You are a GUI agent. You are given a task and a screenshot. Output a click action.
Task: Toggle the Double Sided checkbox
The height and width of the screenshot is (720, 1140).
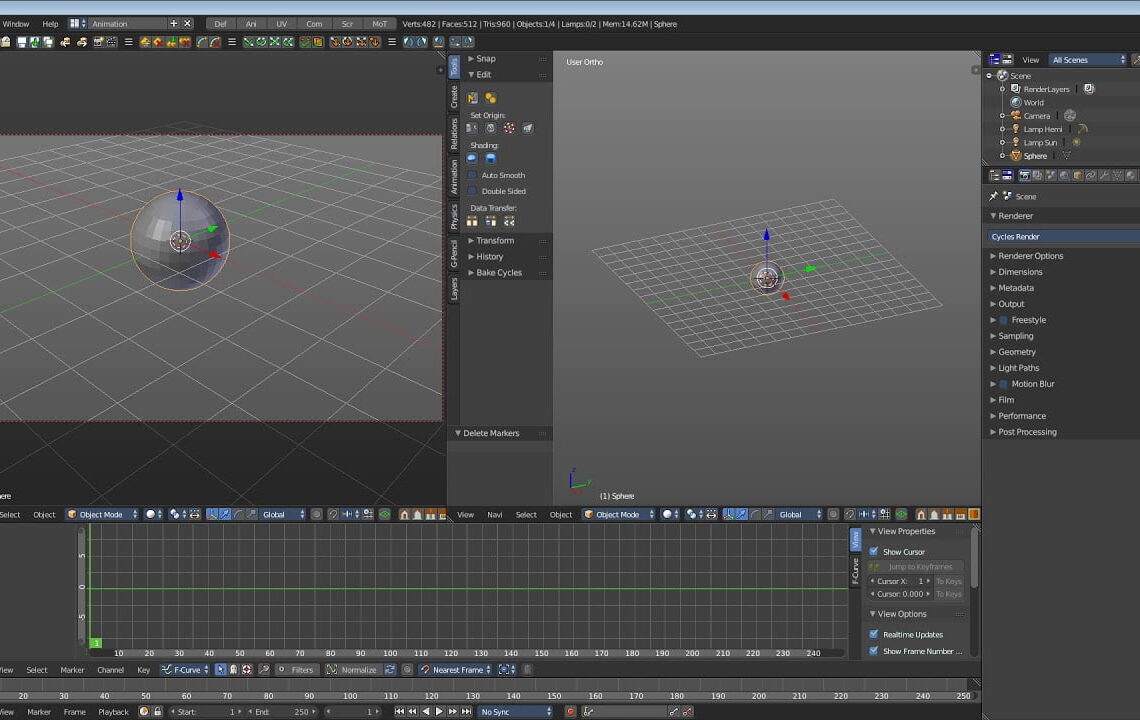click(471, 191)
